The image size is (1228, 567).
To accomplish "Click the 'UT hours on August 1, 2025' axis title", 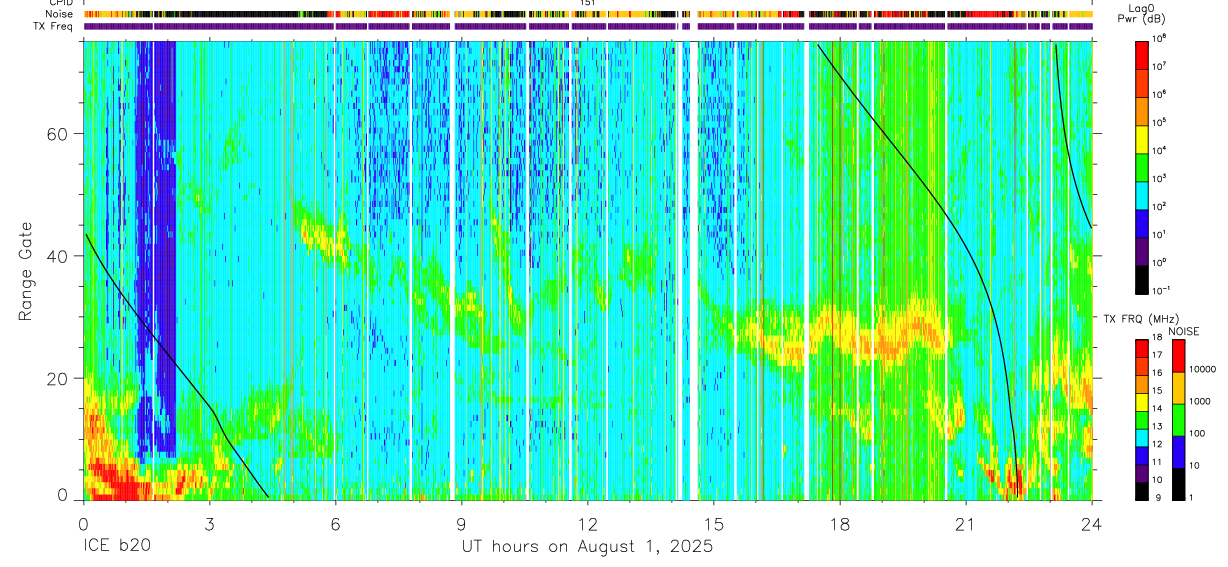I will (x=587, y=547).
